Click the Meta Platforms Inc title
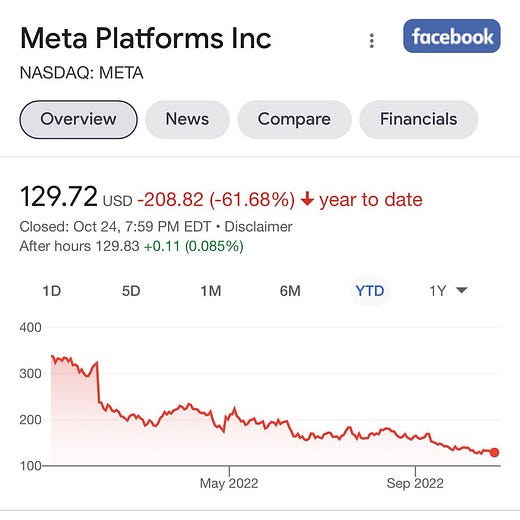The image size is (520, 520). click(x=146, y=38)
